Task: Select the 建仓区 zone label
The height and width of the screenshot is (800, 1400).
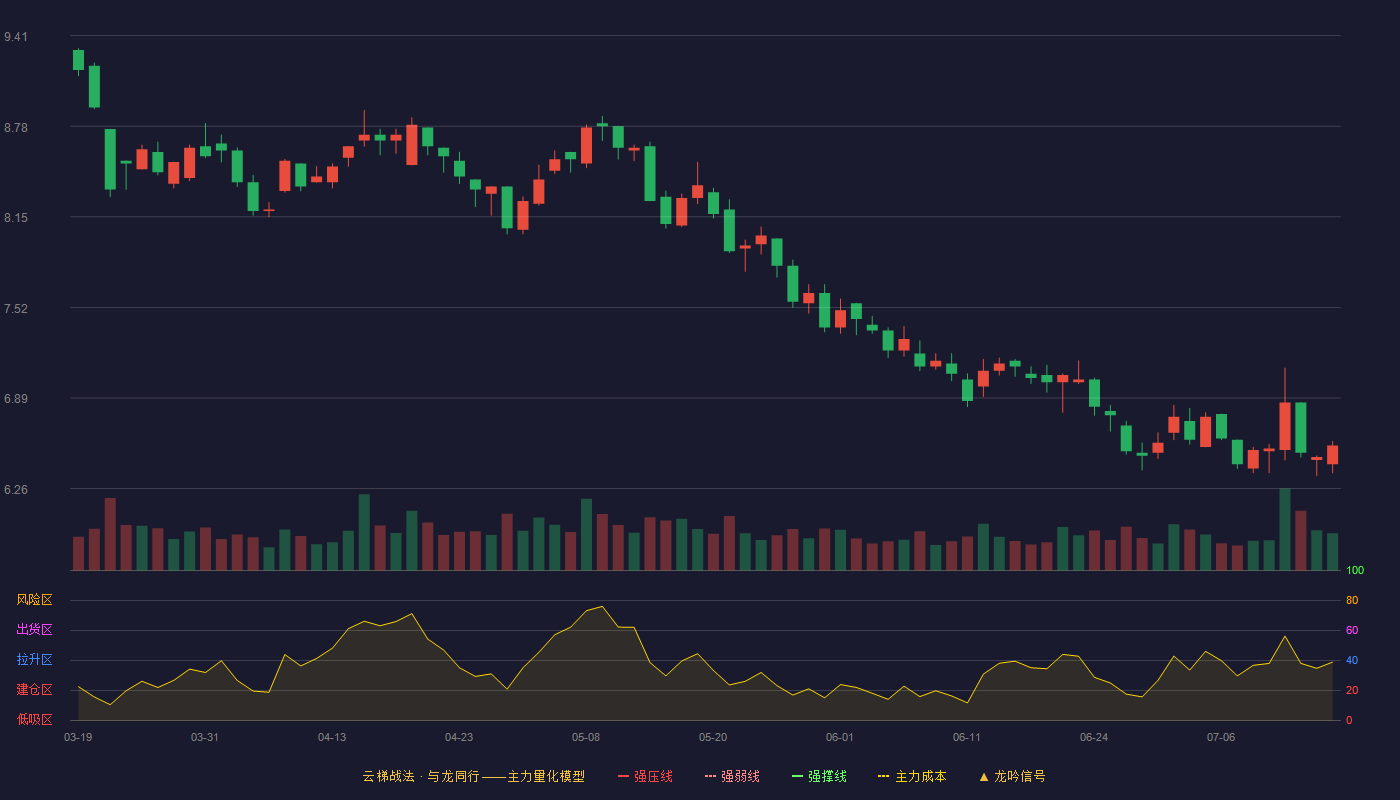Action: pos(34,690)
